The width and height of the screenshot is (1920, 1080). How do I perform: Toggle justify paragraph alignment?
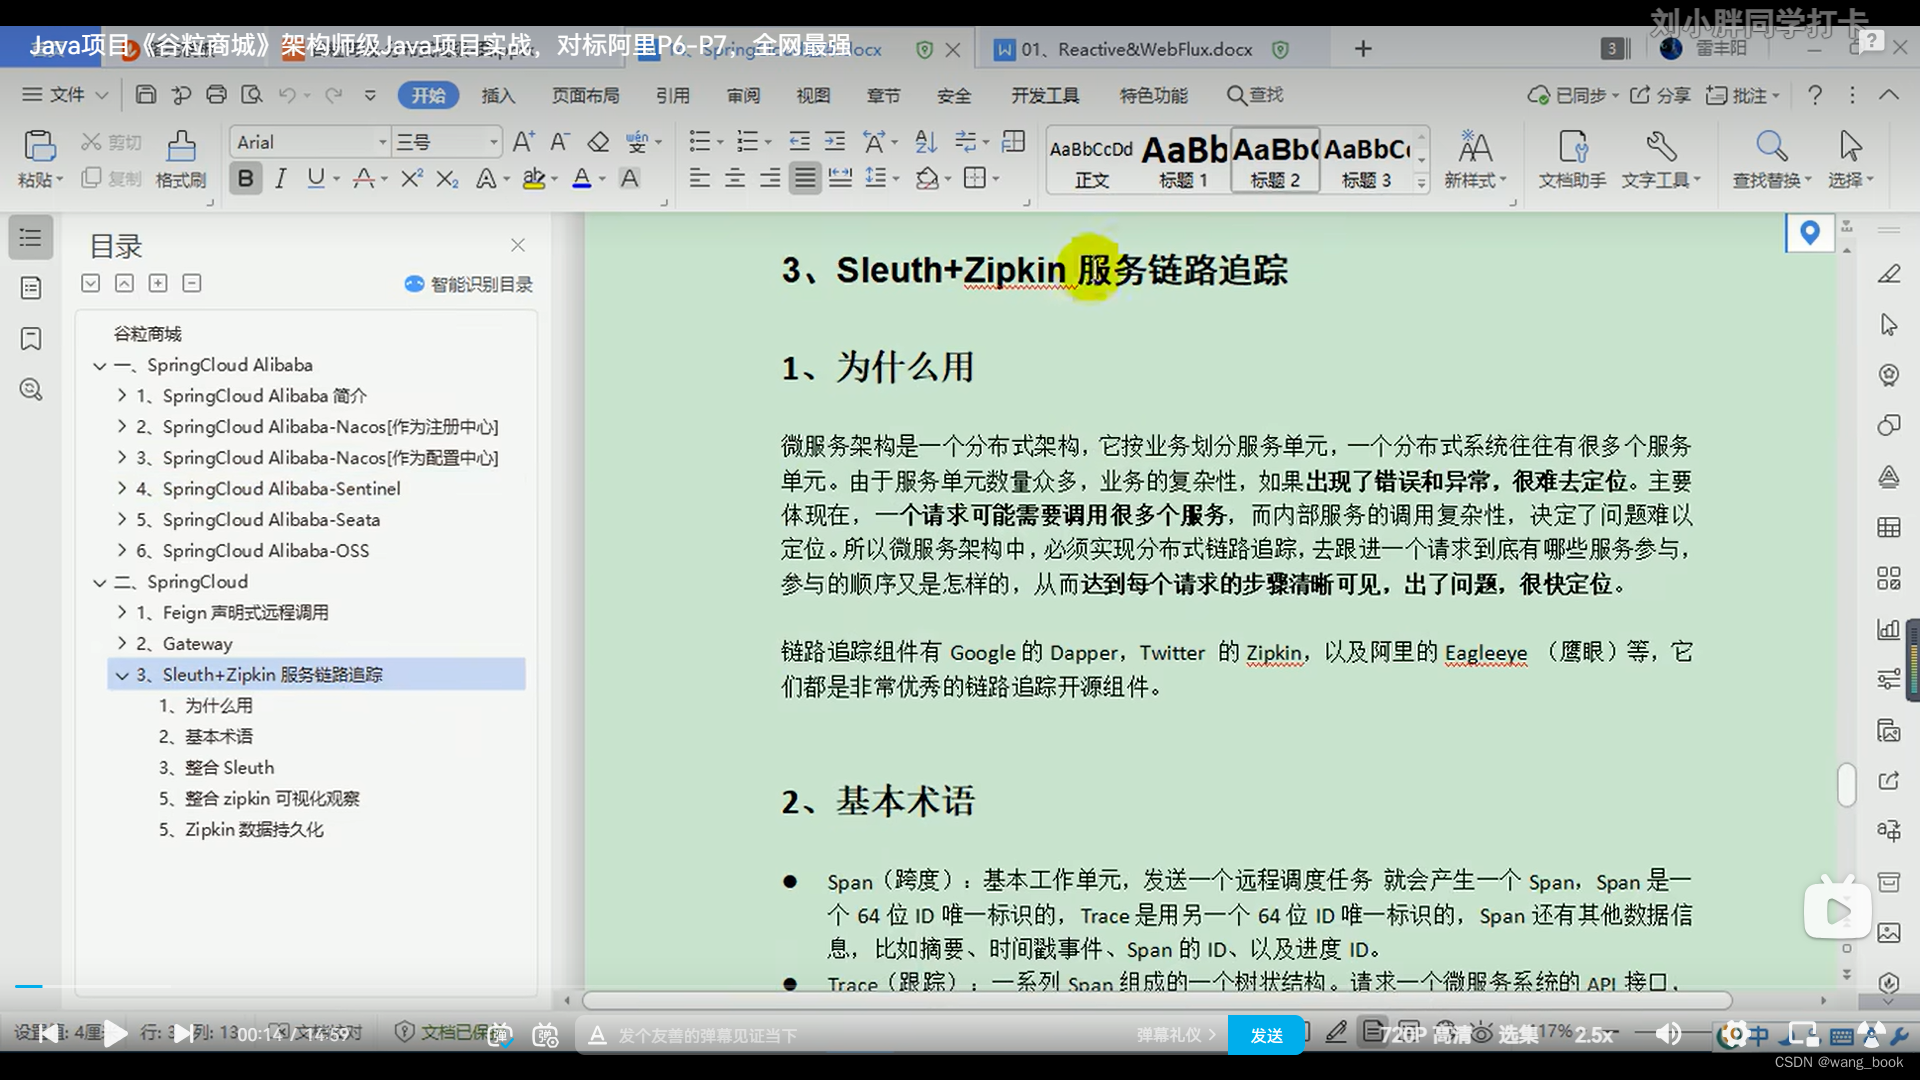click(x=805, y=179)
